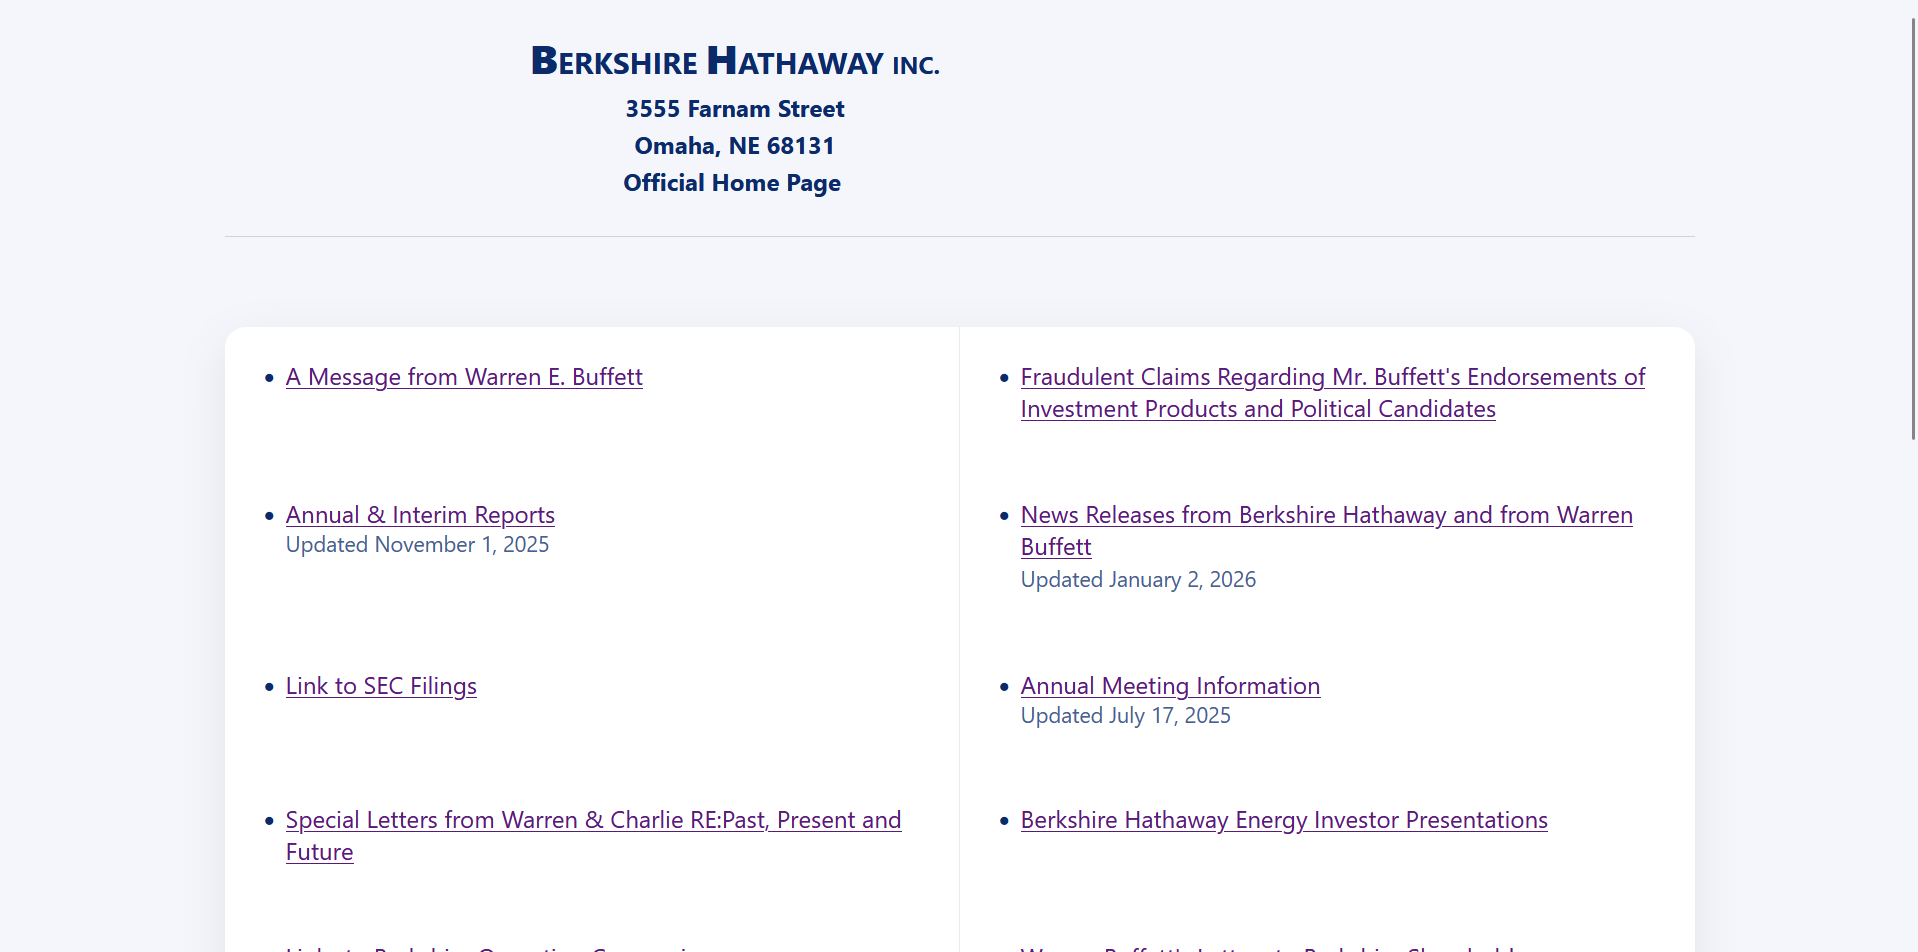Open the Fraudulent Claims Regarding Endorsements link
Viewport: 1918px width, 952px height.
1332,377
